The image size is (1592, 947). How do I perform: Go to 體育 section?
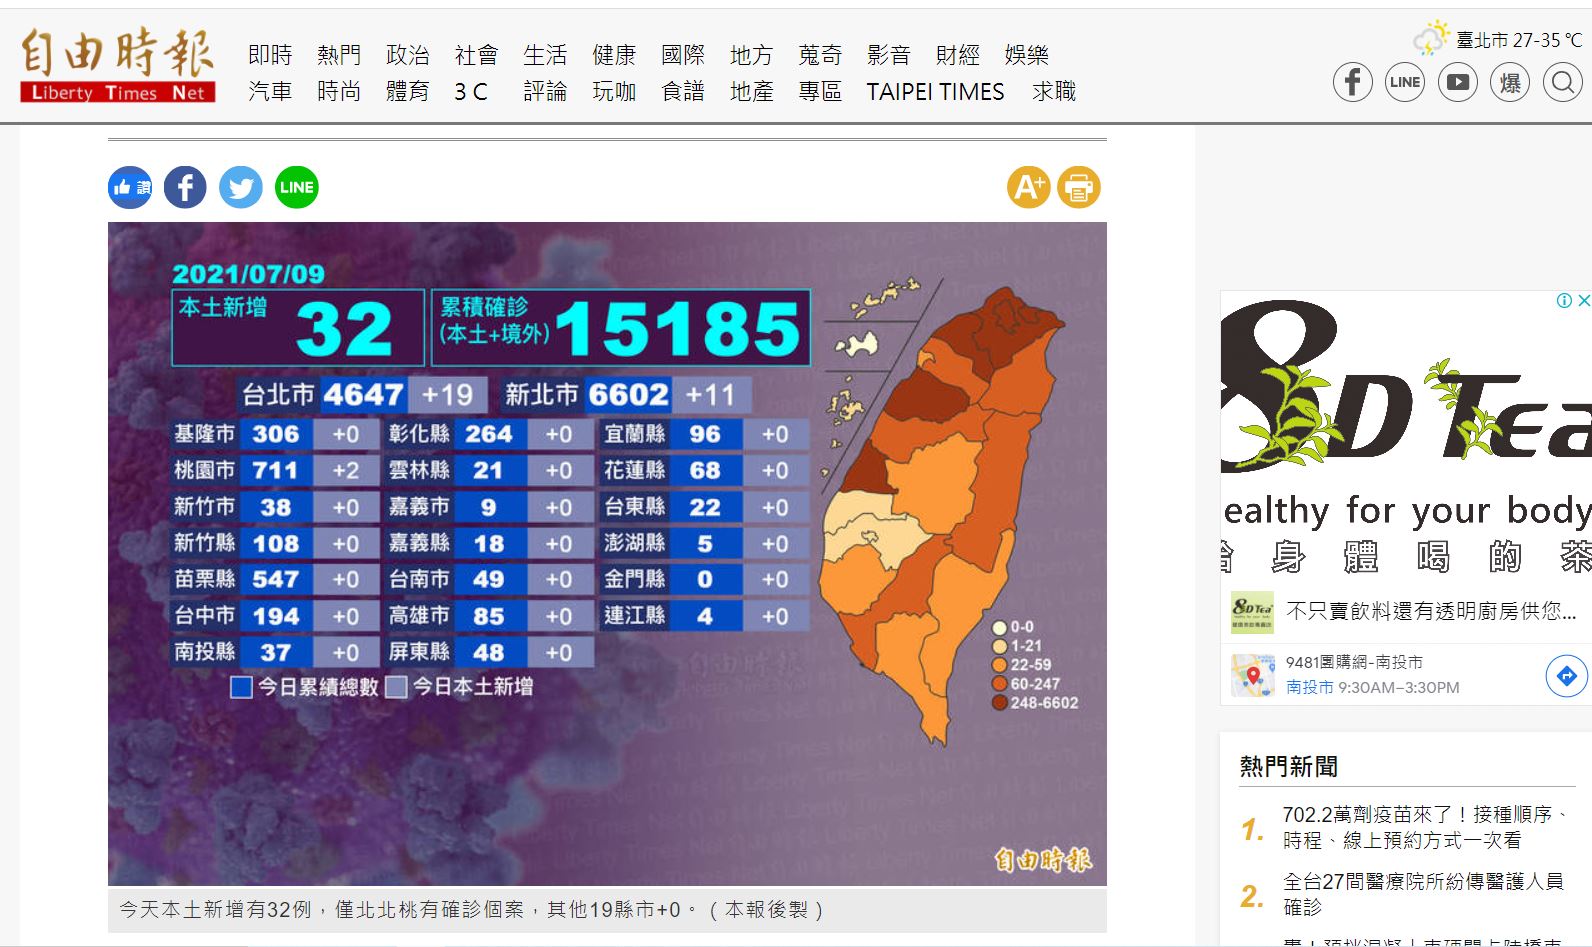point(408,92)
